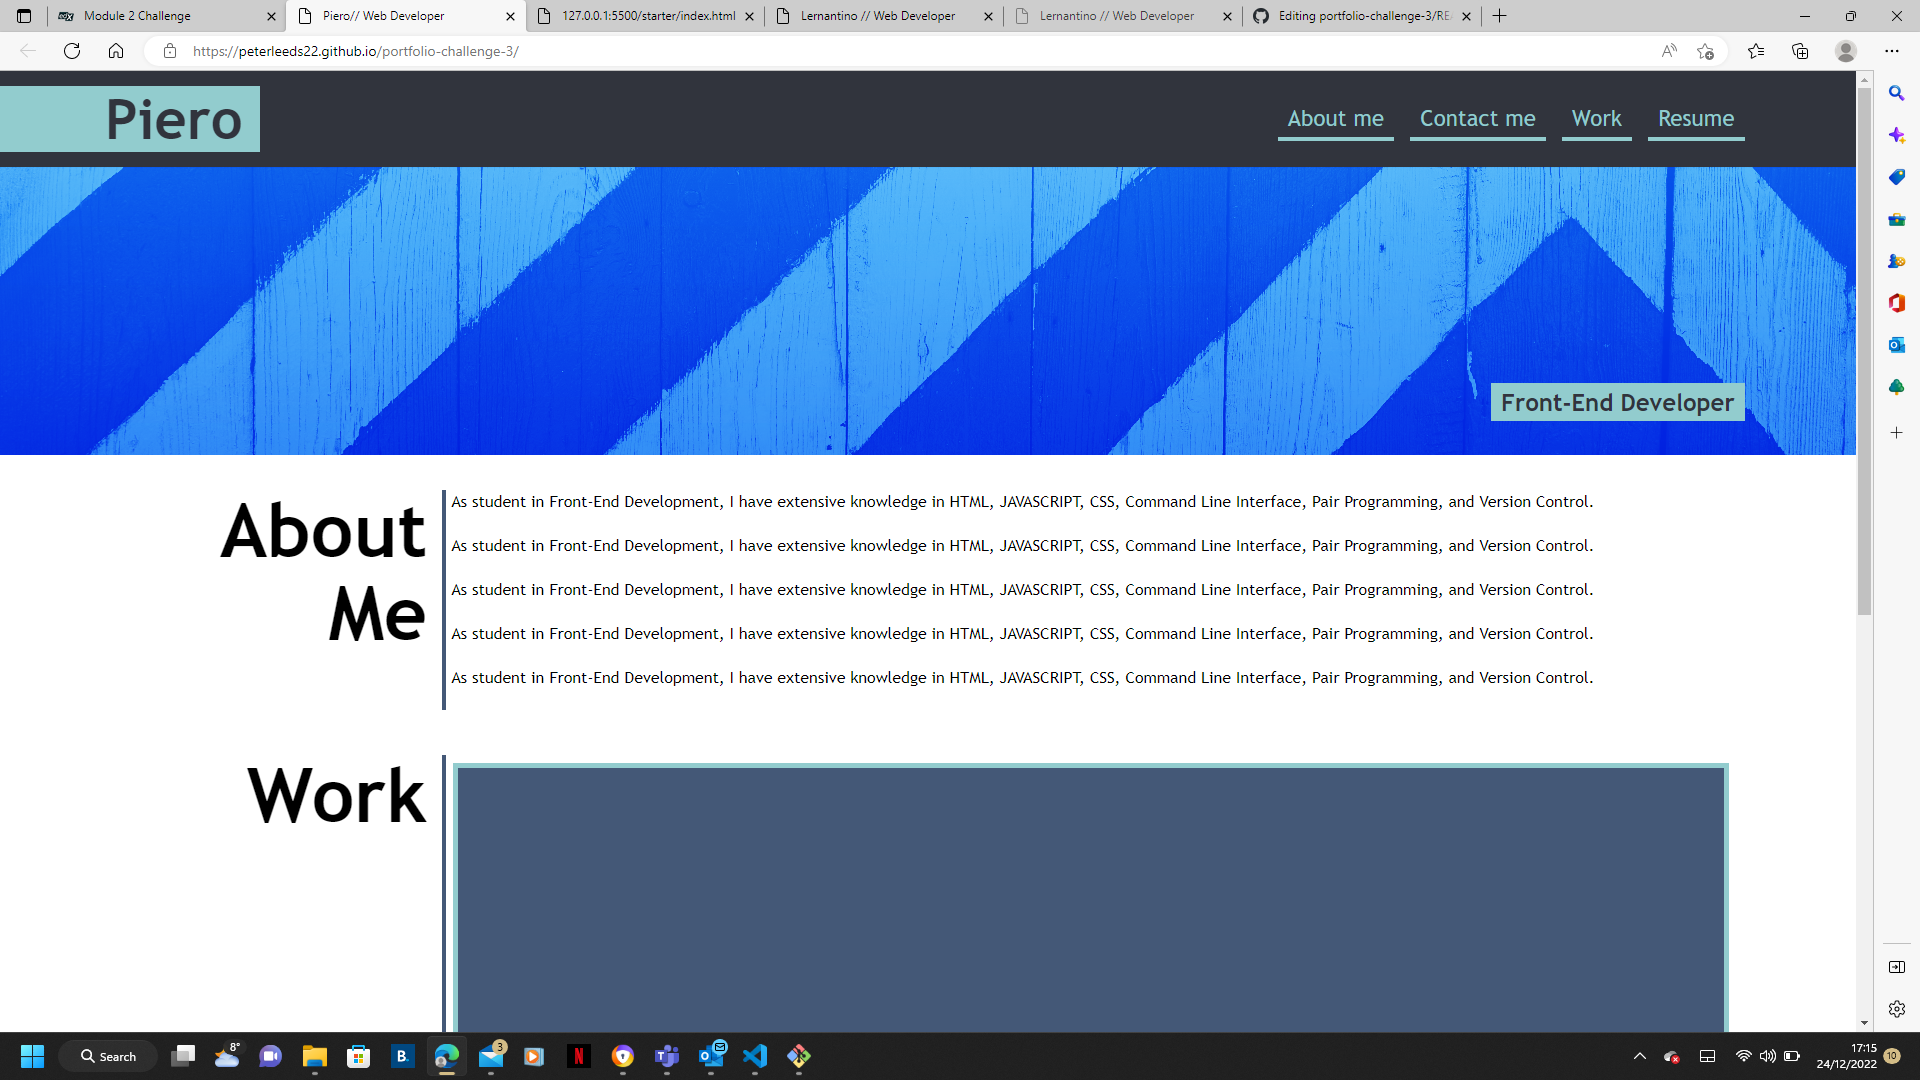This screenshot has width=1920, height=1080.
Task: Open the sidebar Games icon
Action: pos(1896,261)
